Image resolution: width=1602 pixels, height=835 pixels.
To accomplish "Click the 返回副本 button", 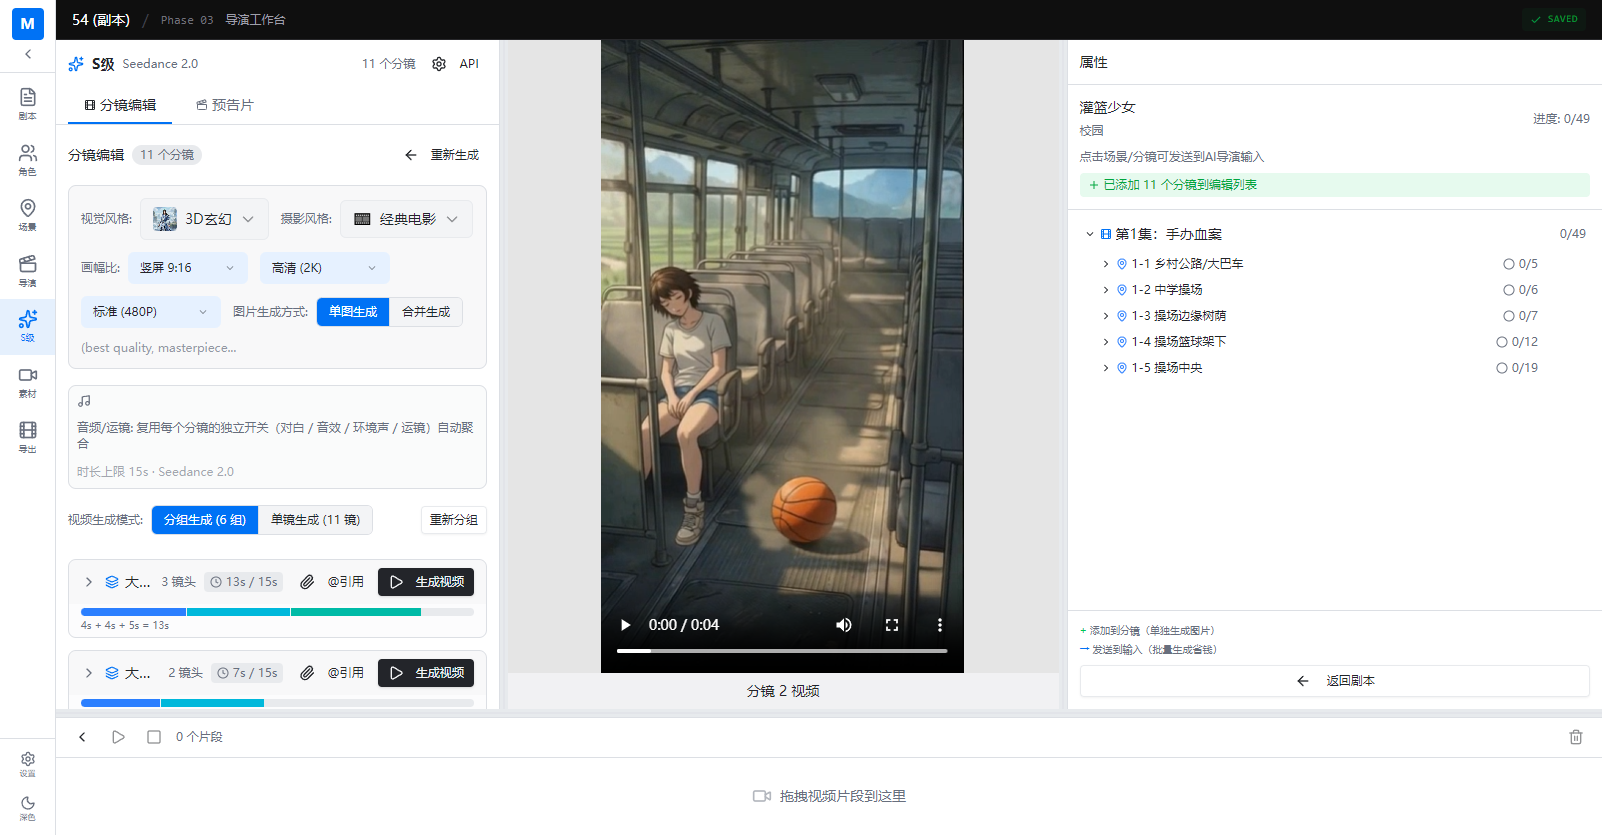I will 1334,681.
